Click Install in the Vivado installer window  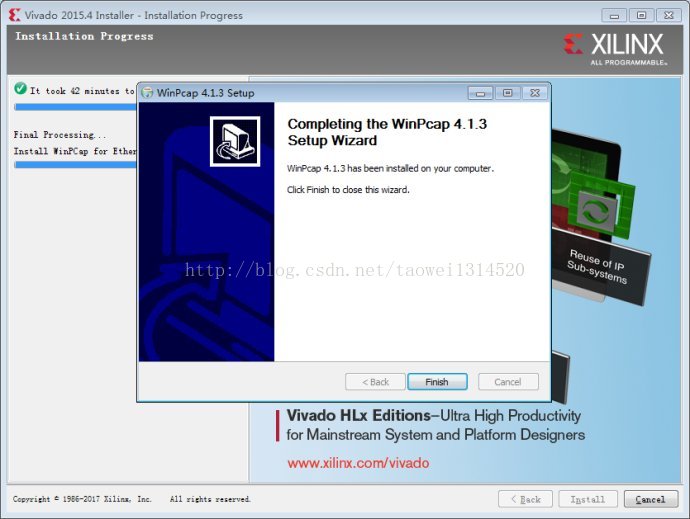(588, 499)
